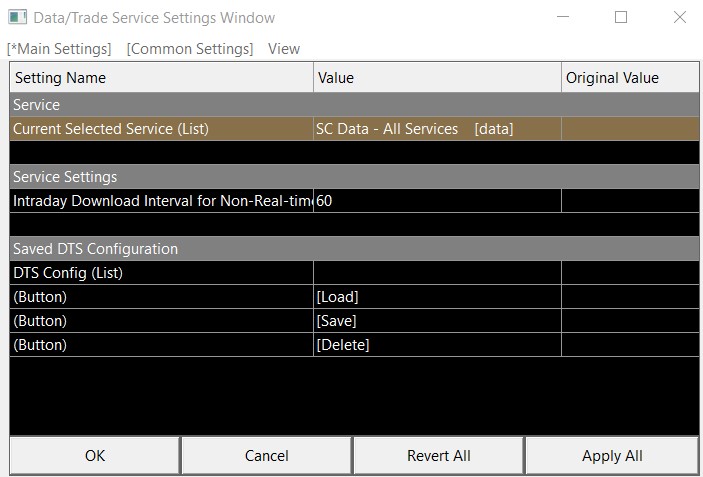
Task: Click the Original Value column header
Action: pyautogui.click(x=629, y=77)
